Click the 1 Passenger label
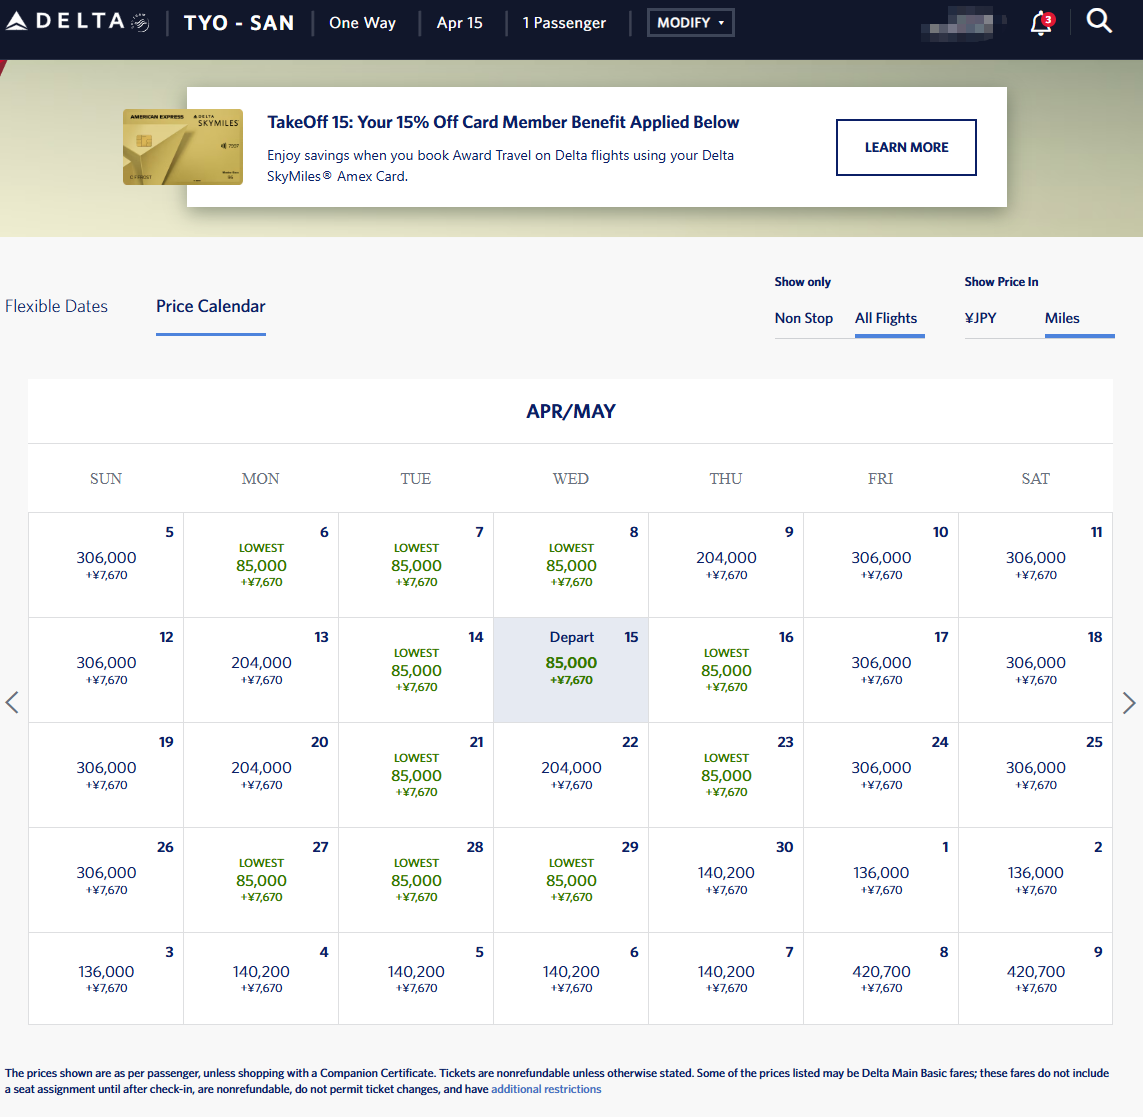Screen dimensions: 1143x1117 (563, 23)
